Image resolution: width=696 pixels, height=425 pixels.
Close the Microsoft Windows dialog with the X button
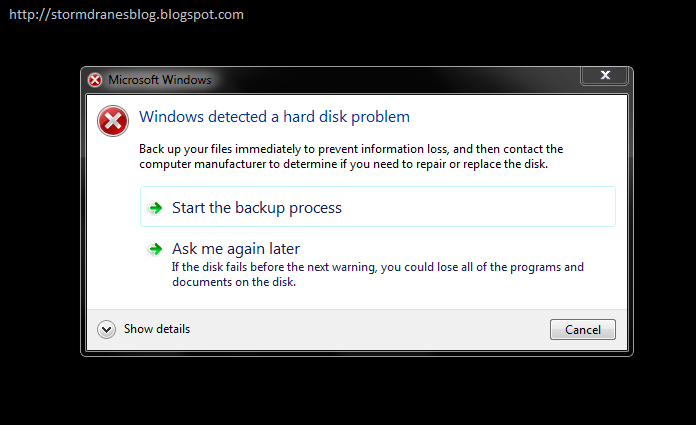pyautogui.click(x=605, y=75)
